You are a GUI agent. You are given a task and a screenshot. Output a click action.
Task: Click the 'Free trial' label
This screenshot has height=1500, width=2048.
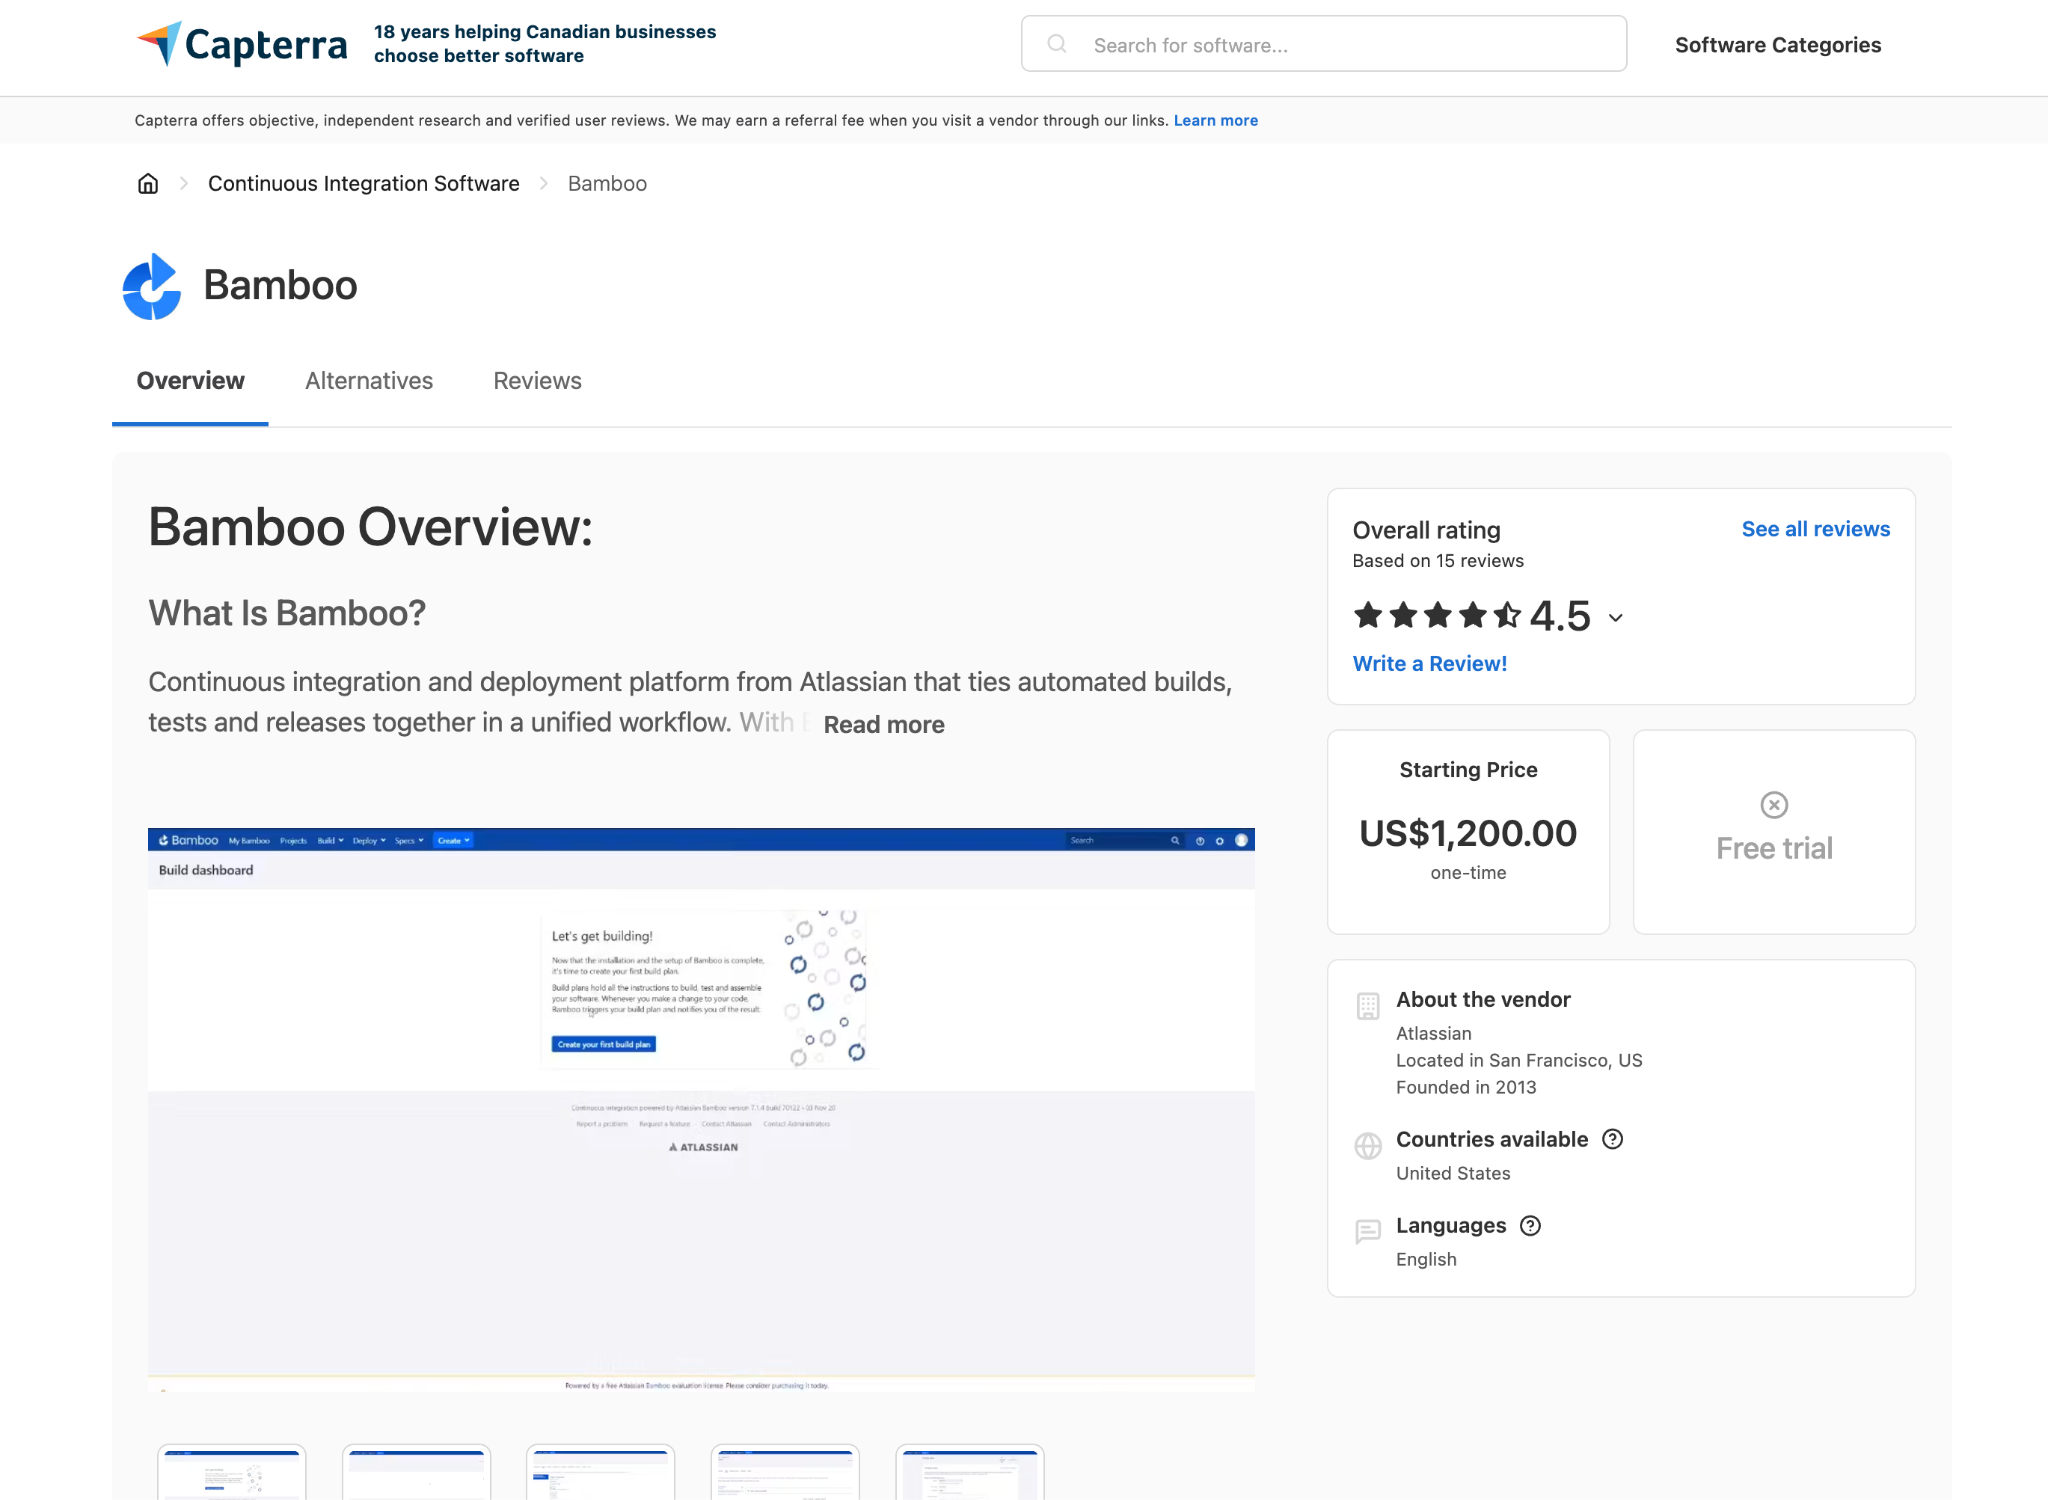click(x=1774, y=848)
